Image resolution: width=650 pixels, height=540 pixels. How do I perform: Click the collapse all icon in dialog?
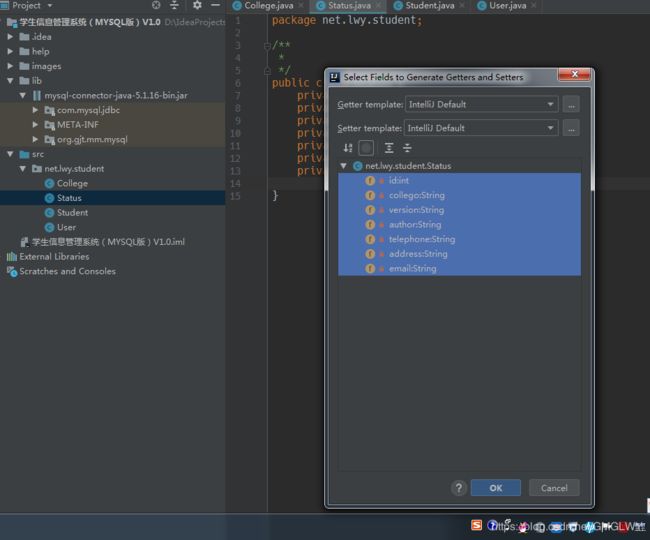407,148
